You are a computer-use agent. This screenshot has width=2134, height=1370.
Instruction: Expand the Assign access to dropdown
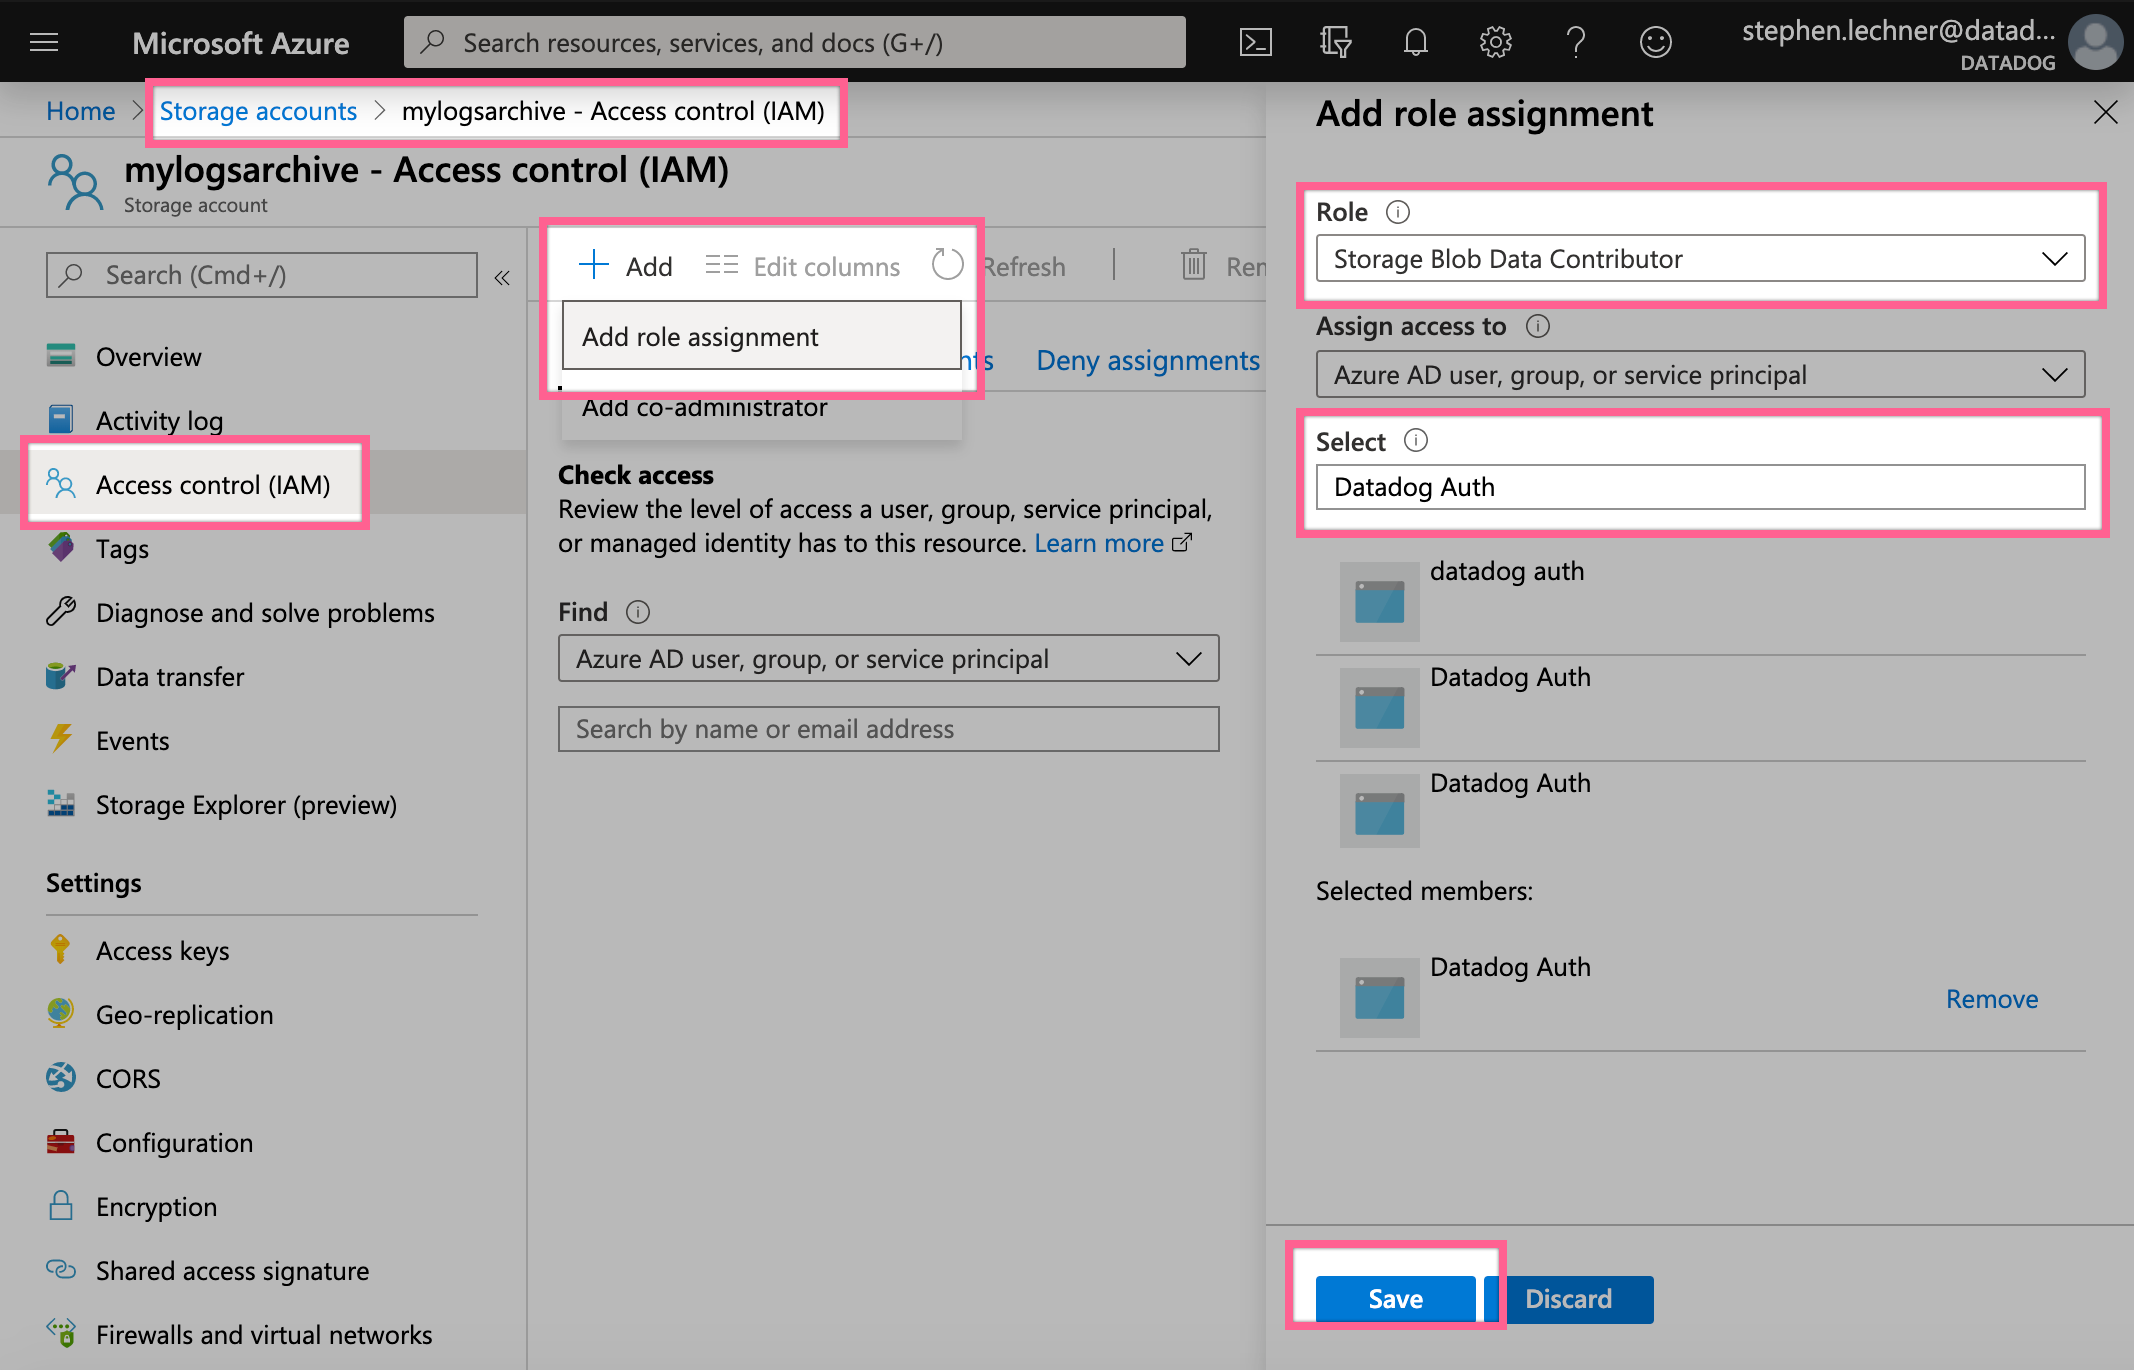tap(1700, 375)
